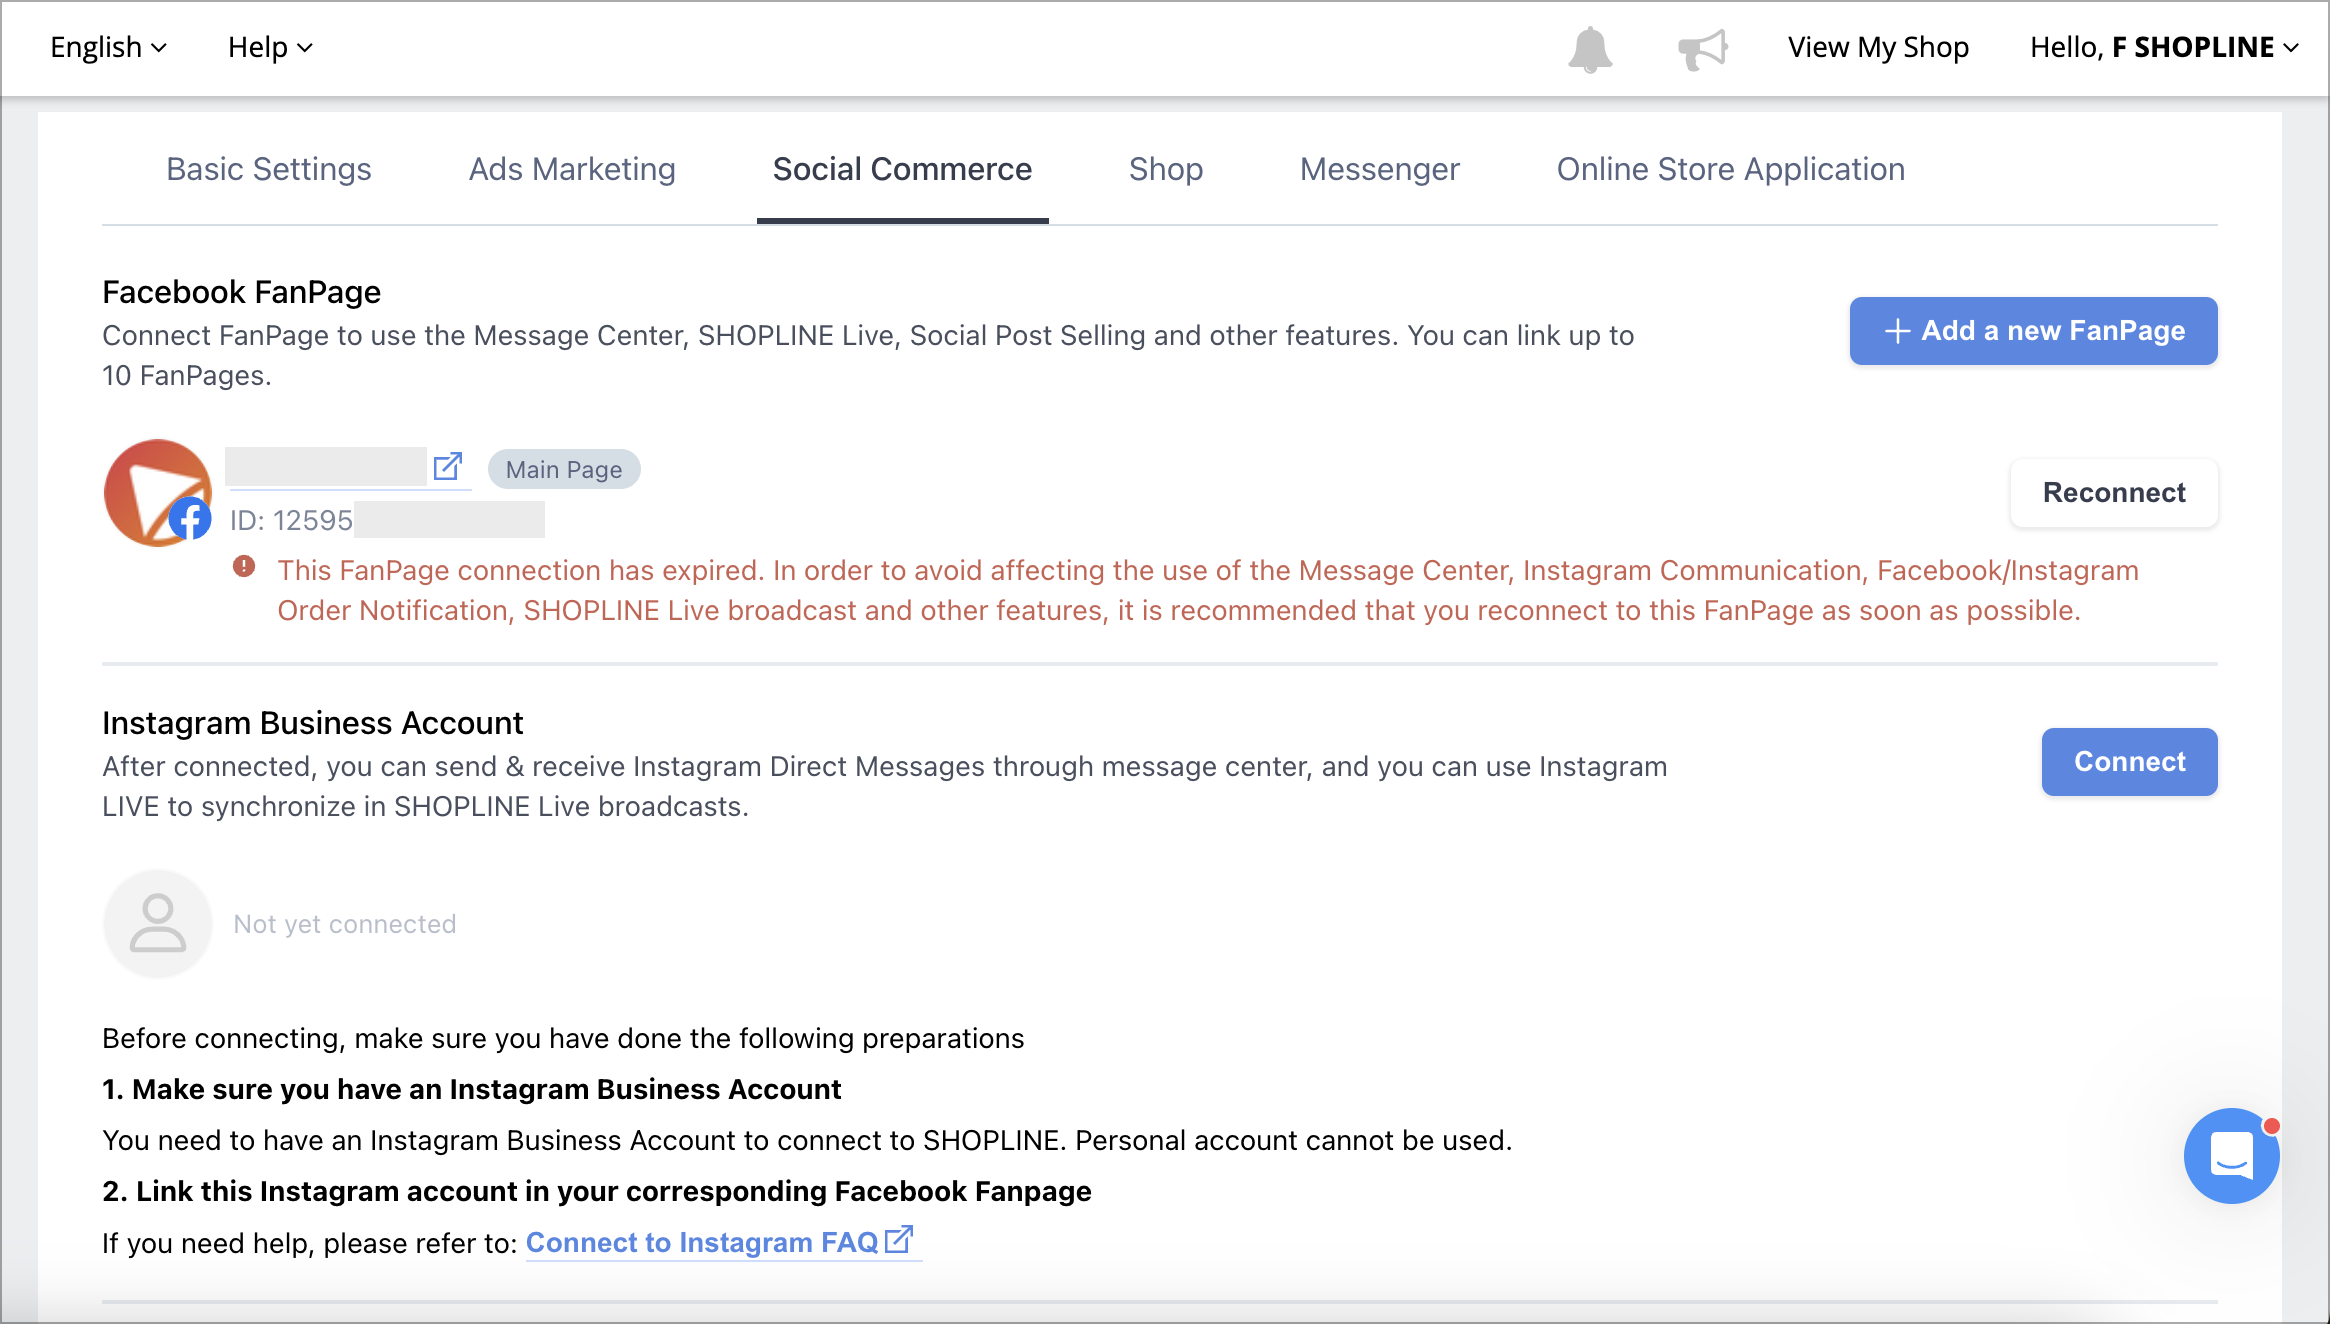Click the Instagram placeholder avatar icon

[158, 923]
